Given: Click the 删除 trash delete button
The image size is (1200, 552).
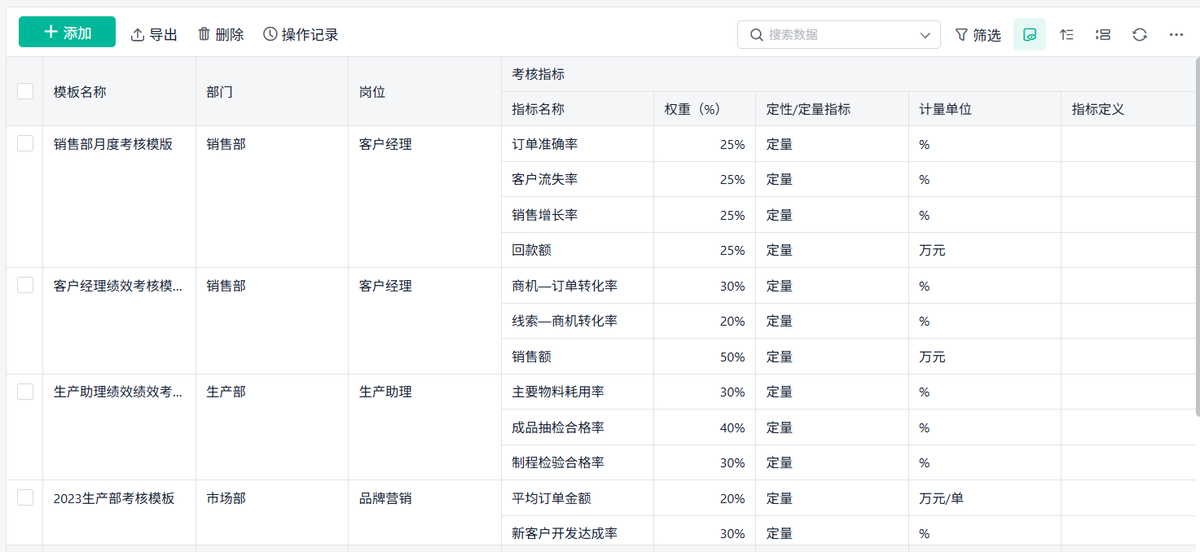Looking at the screenshot, I should point(220,35).
